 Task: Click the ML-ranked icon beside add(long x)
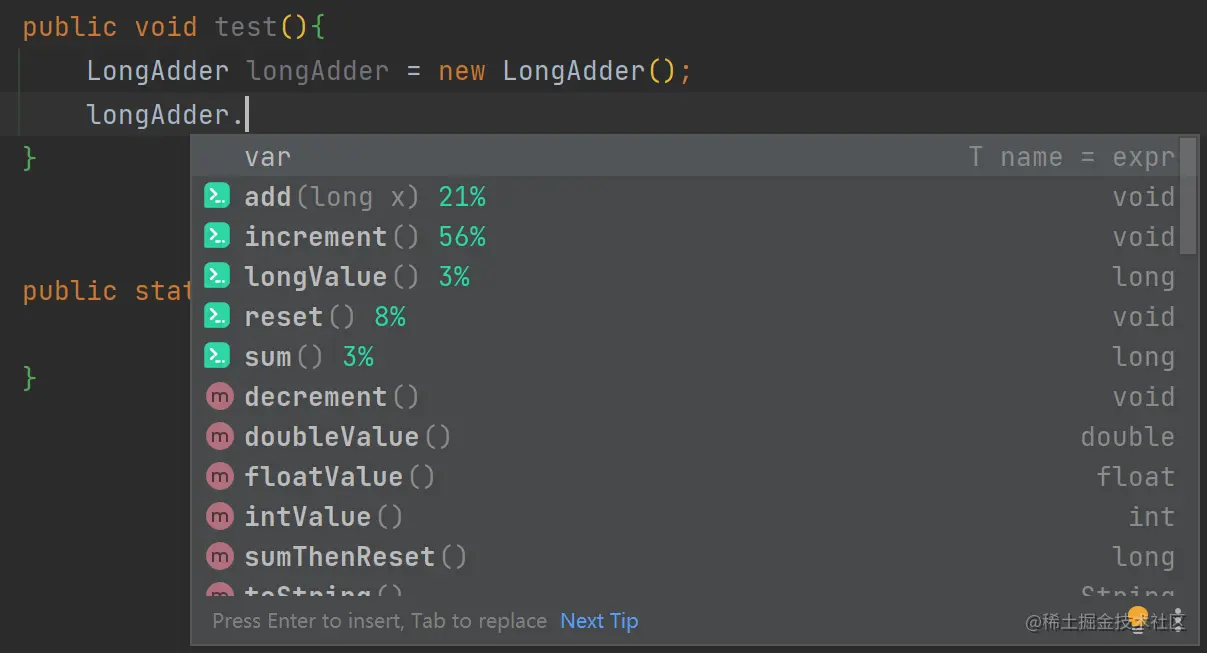pos(217,196)
